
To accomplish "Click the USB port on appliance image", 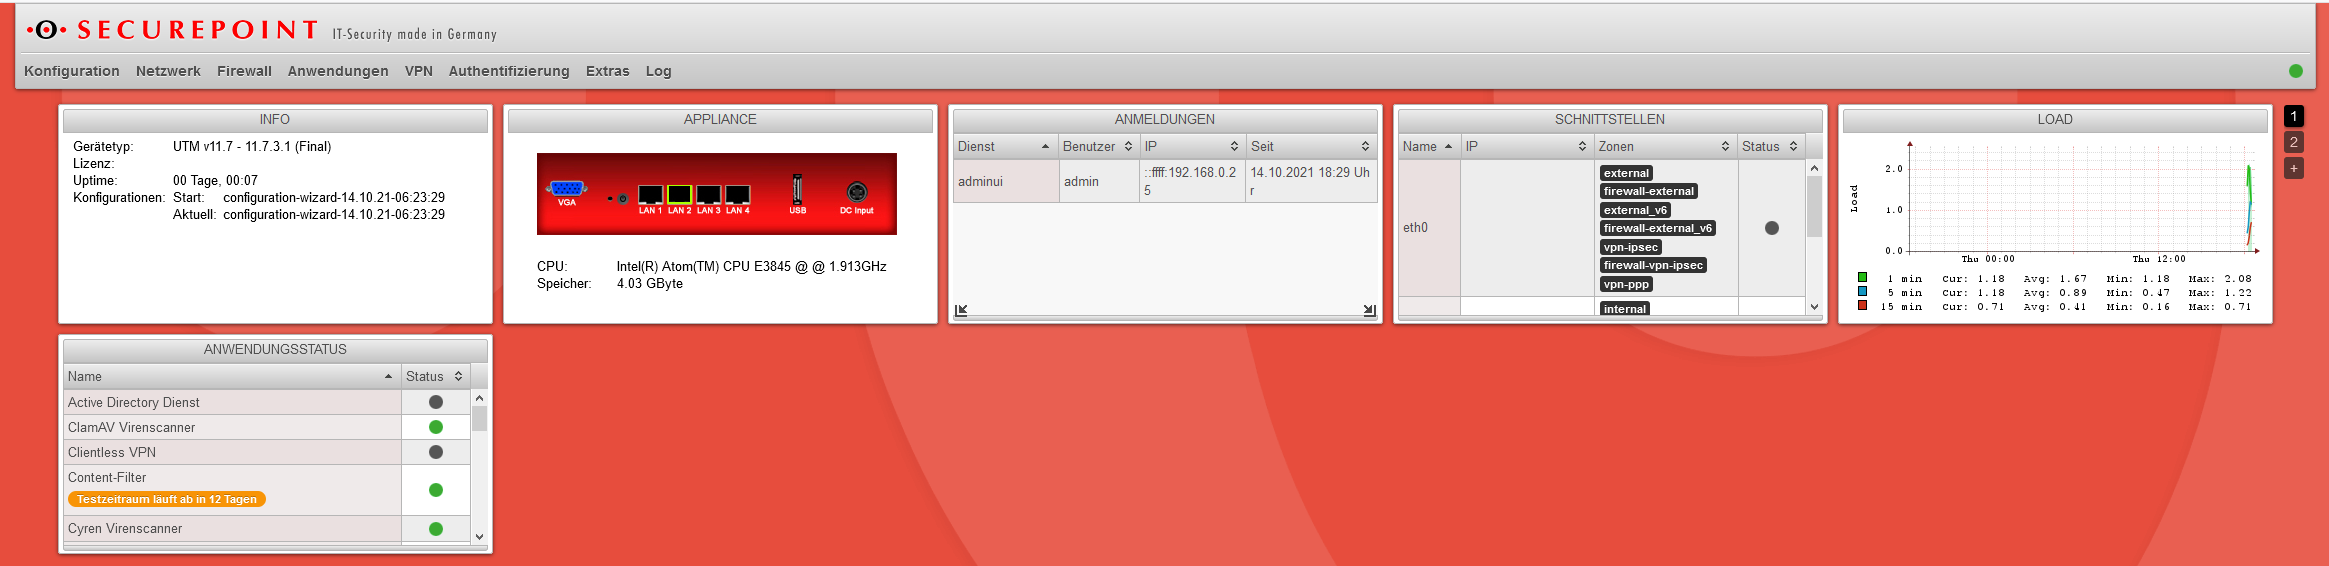I will click(x=797, y=189).
